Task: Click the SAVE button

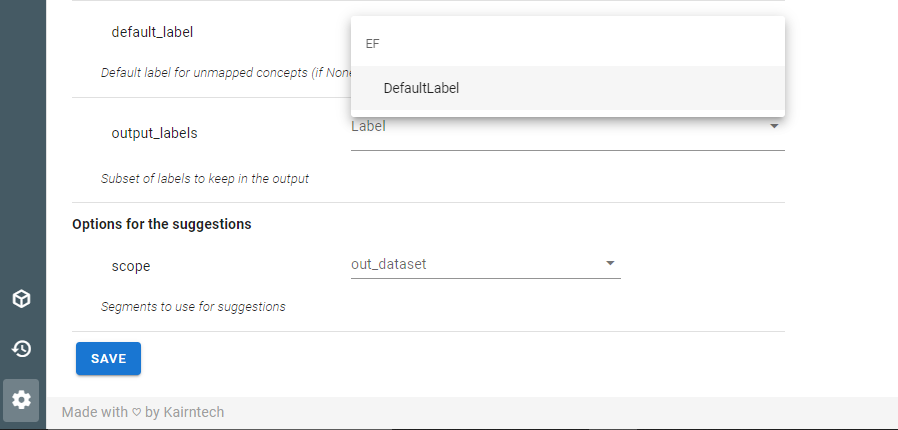Action: [108, 358]
